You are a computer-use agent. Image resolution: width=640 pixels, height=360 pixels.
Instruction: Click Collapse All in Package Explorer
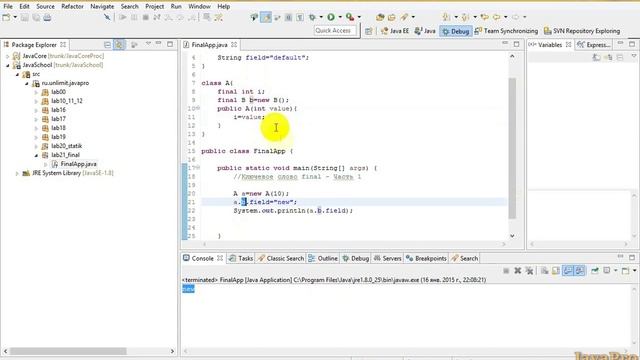click(x=107, y=44)
